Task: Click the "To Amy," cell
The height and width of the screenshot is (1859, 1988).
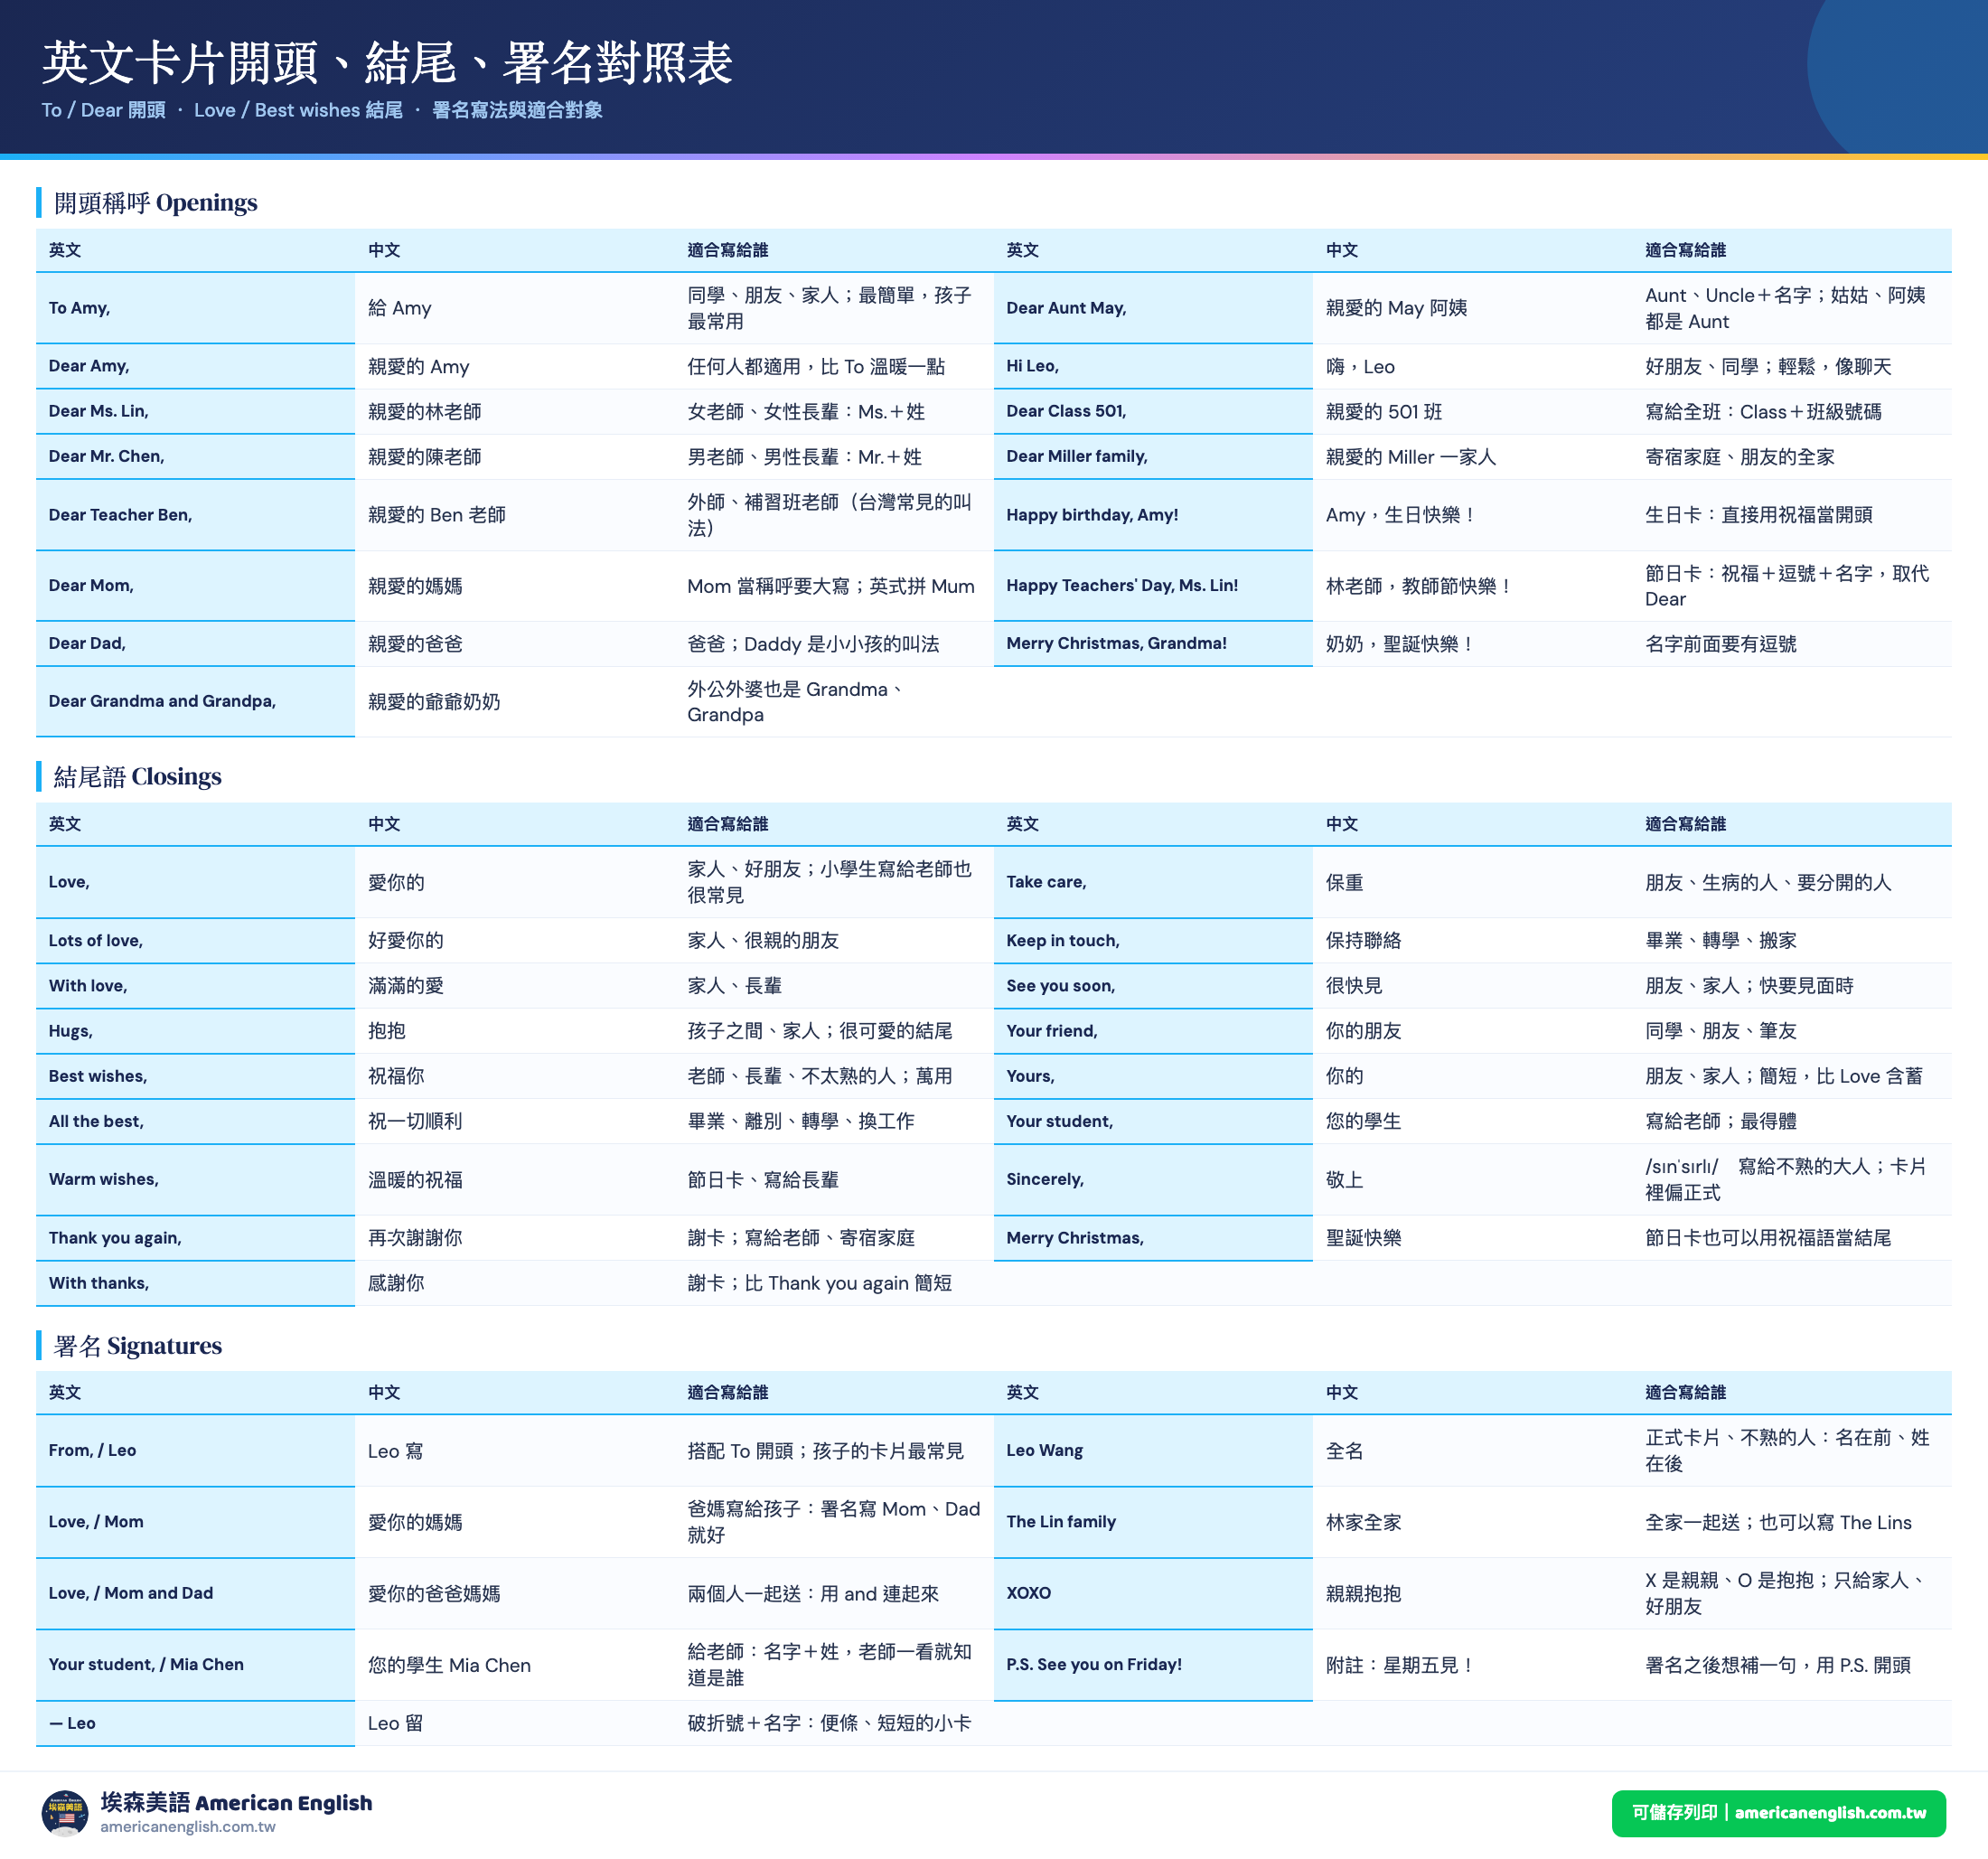Action: [195, 308]
